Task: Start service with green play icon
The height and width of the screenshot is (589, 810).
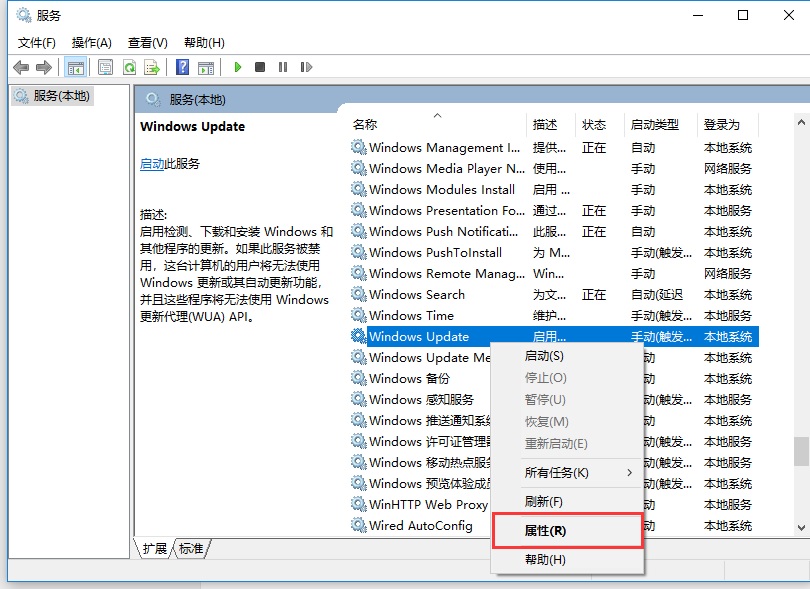Action: (x=238, y=67)
